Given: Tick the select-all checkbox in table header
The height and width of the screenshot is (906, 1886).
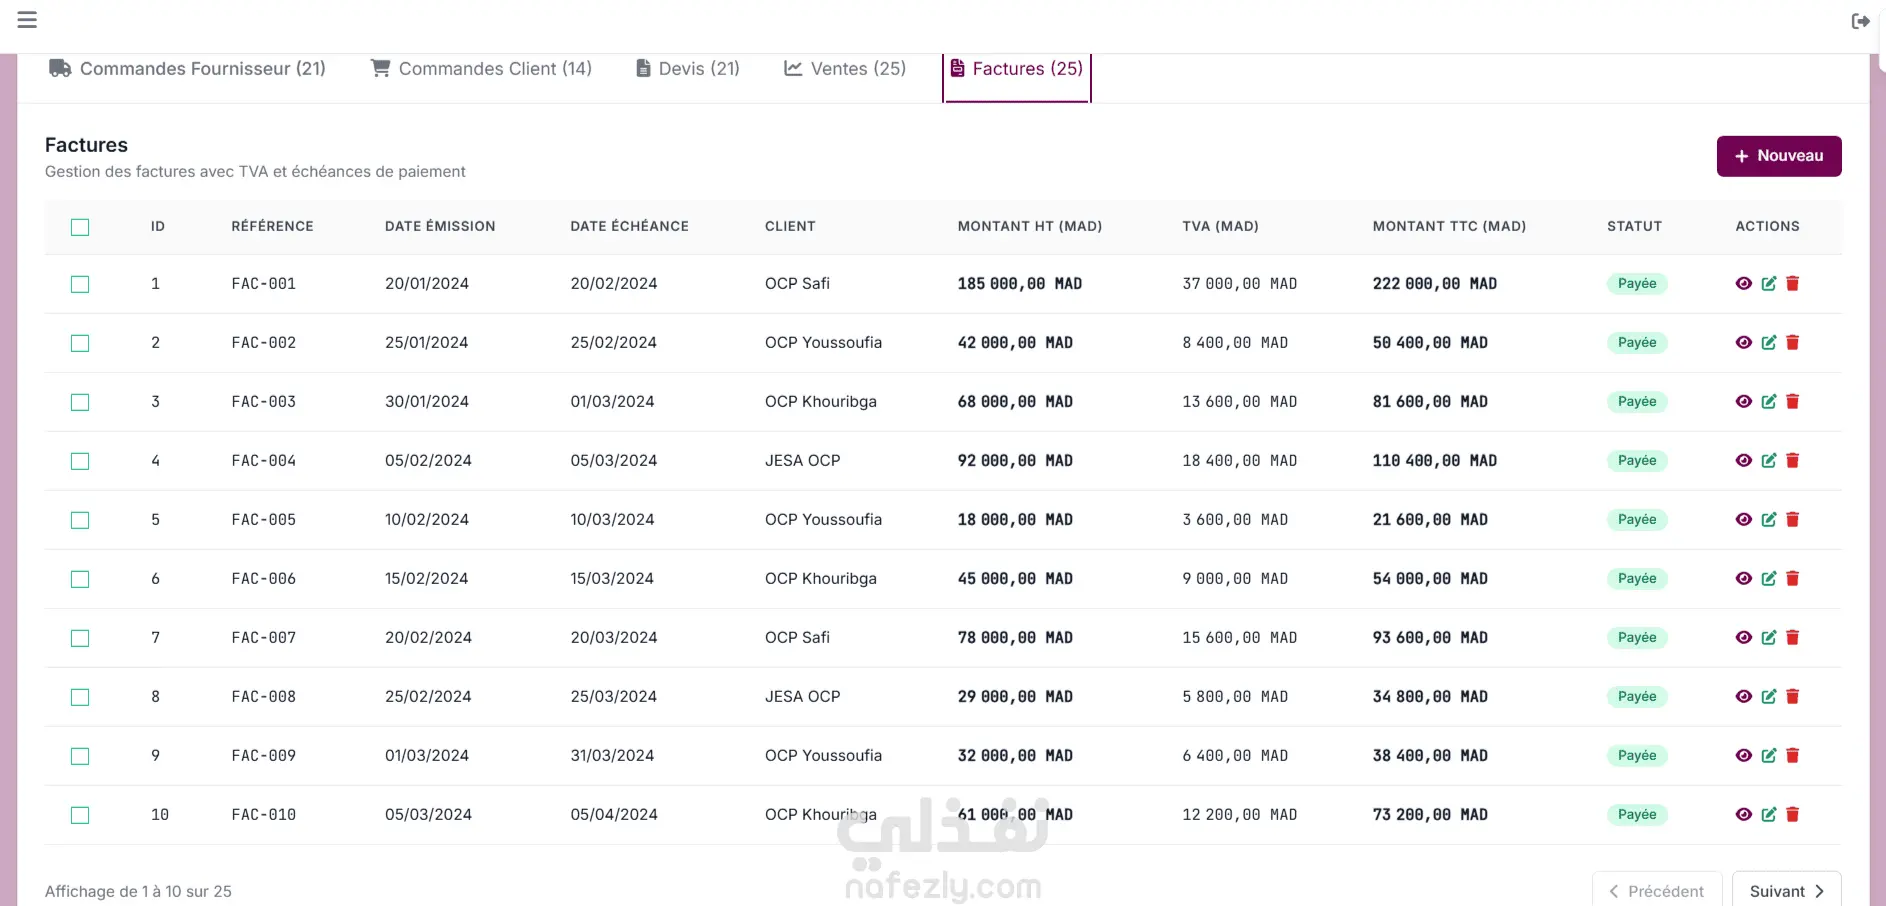Looking at the screenshot, I should [x=80, y=227].
